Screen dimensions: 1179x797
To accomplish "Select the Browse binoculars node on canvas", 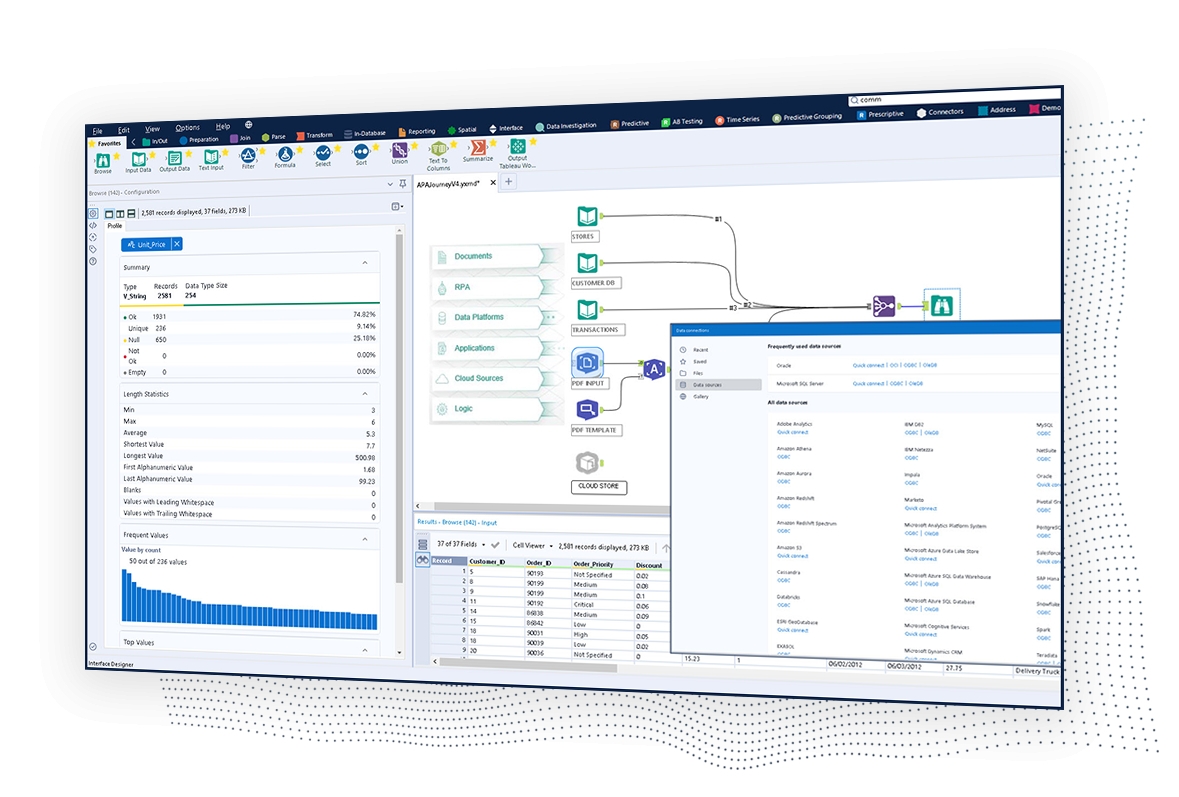I will click(x=941, y=305).
